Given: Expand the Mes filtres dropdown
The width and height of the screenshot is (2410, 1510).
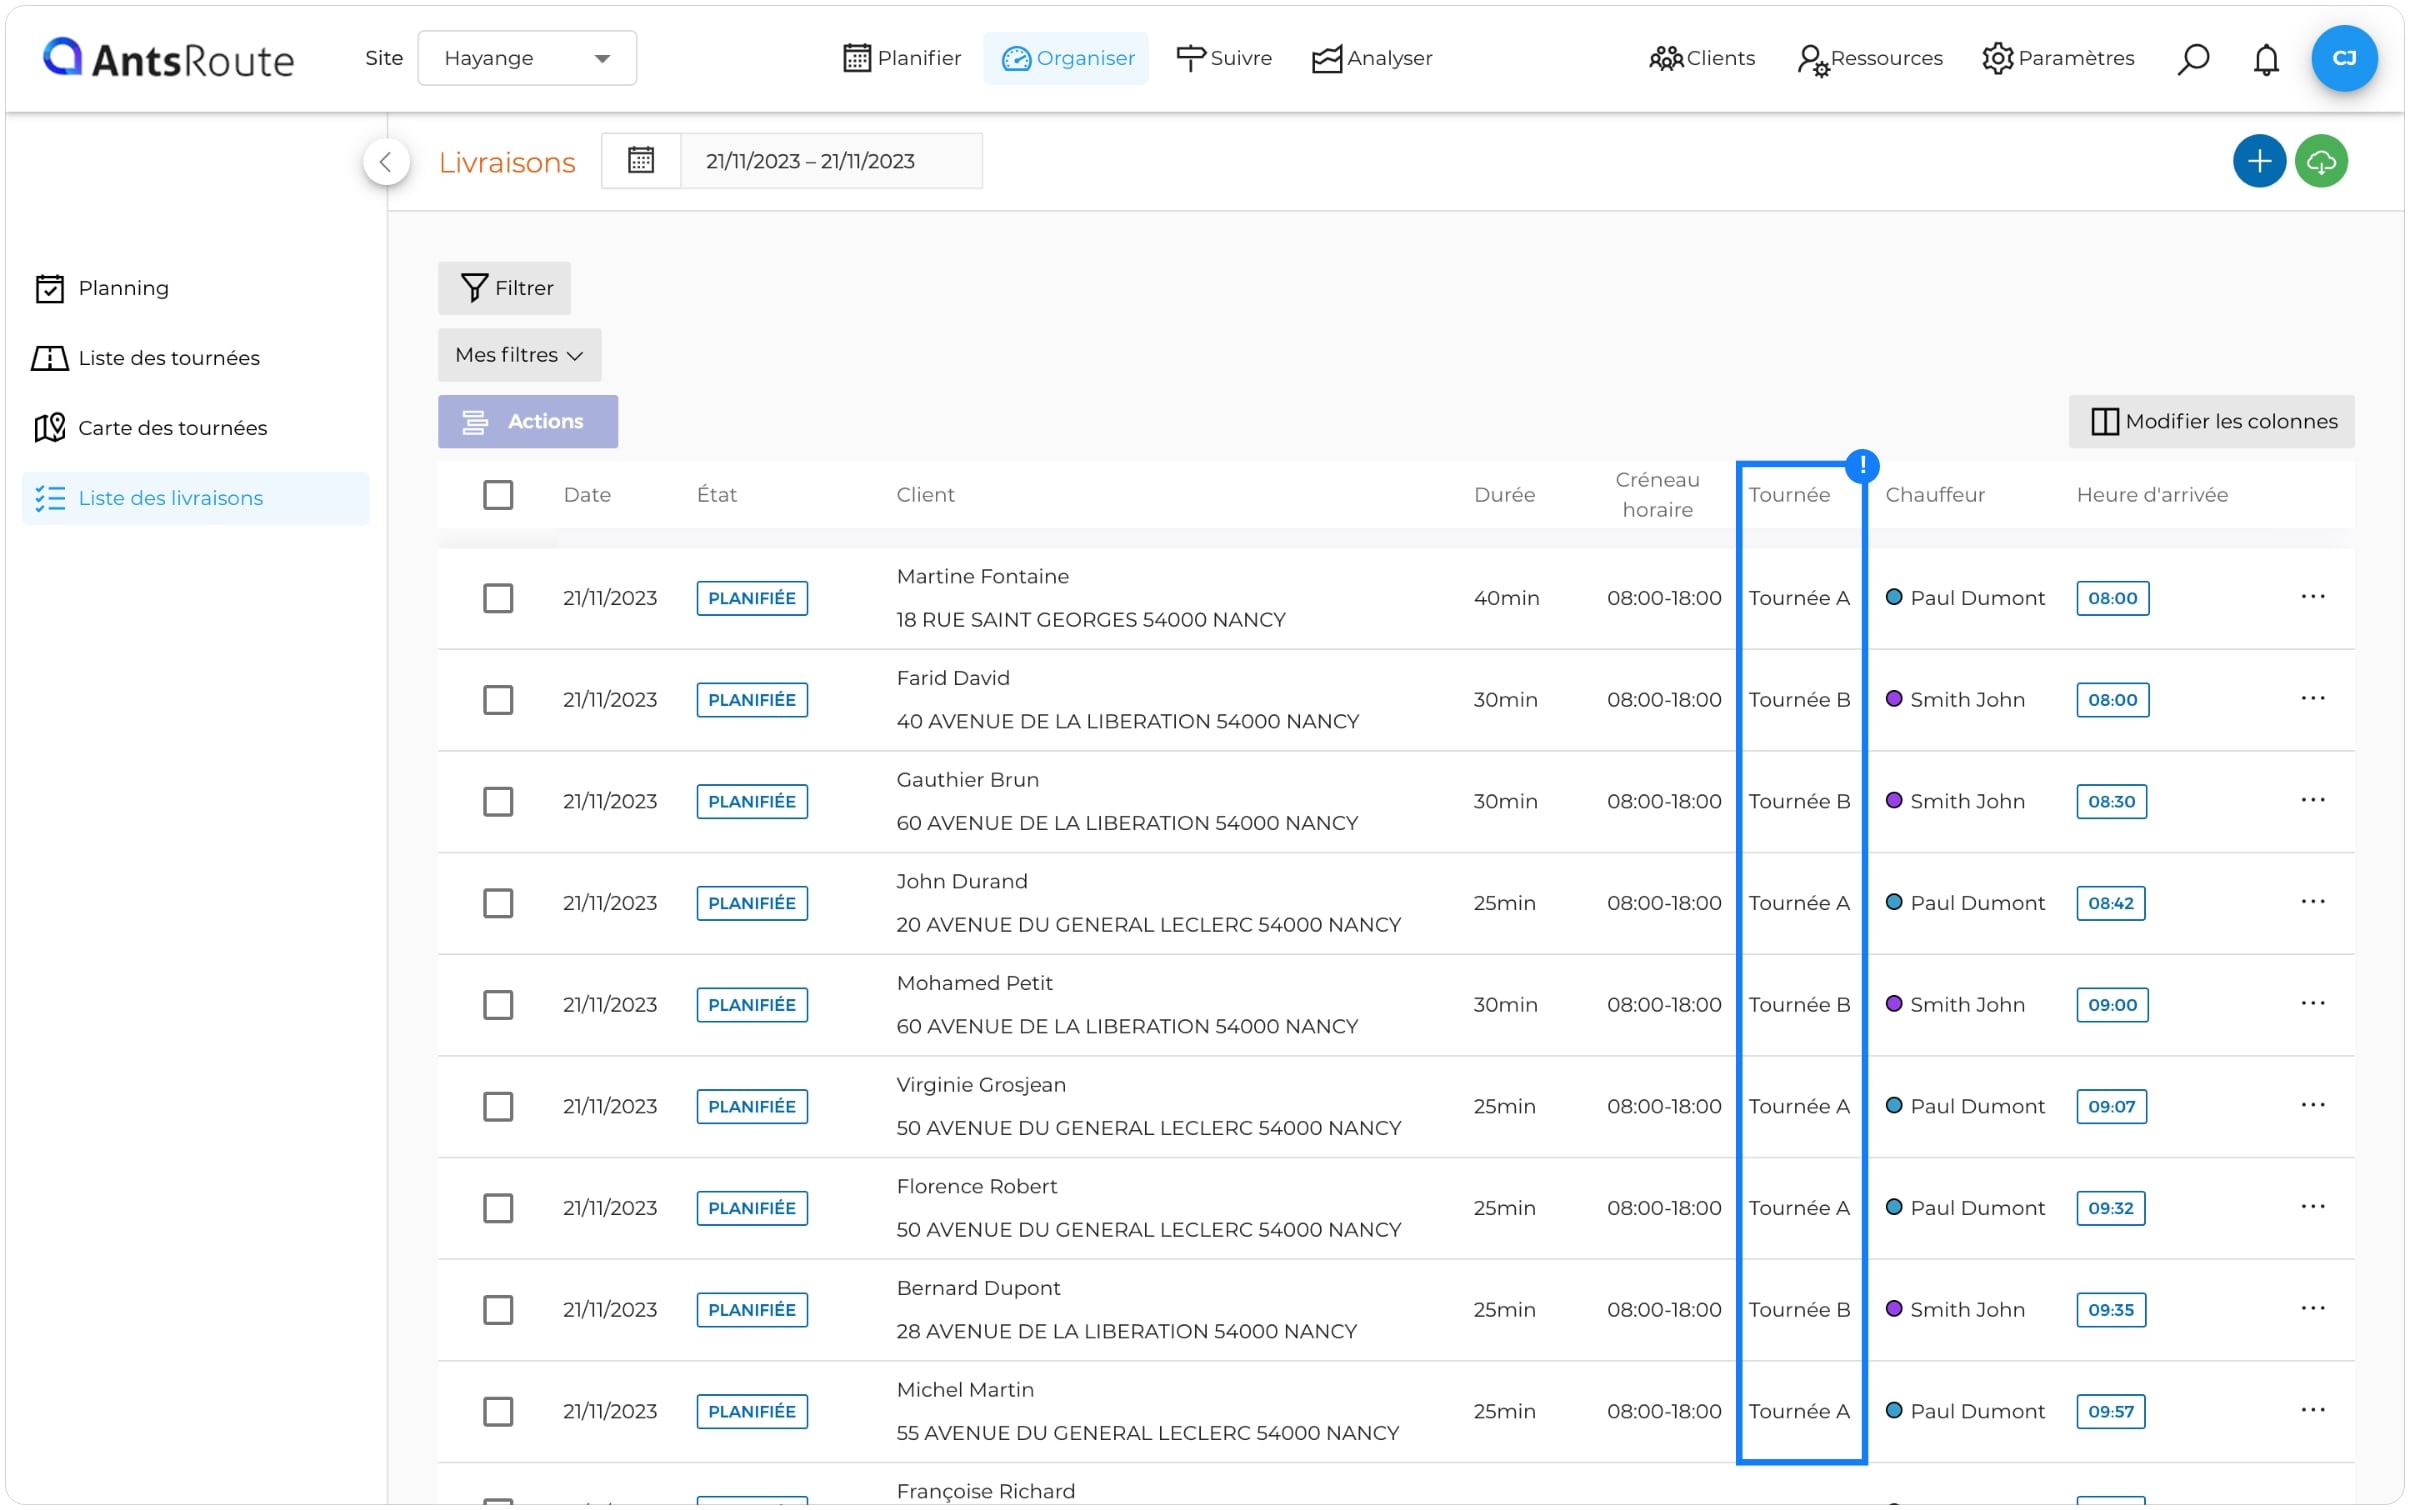Looking at the screenshot, I should pos(519,355).
